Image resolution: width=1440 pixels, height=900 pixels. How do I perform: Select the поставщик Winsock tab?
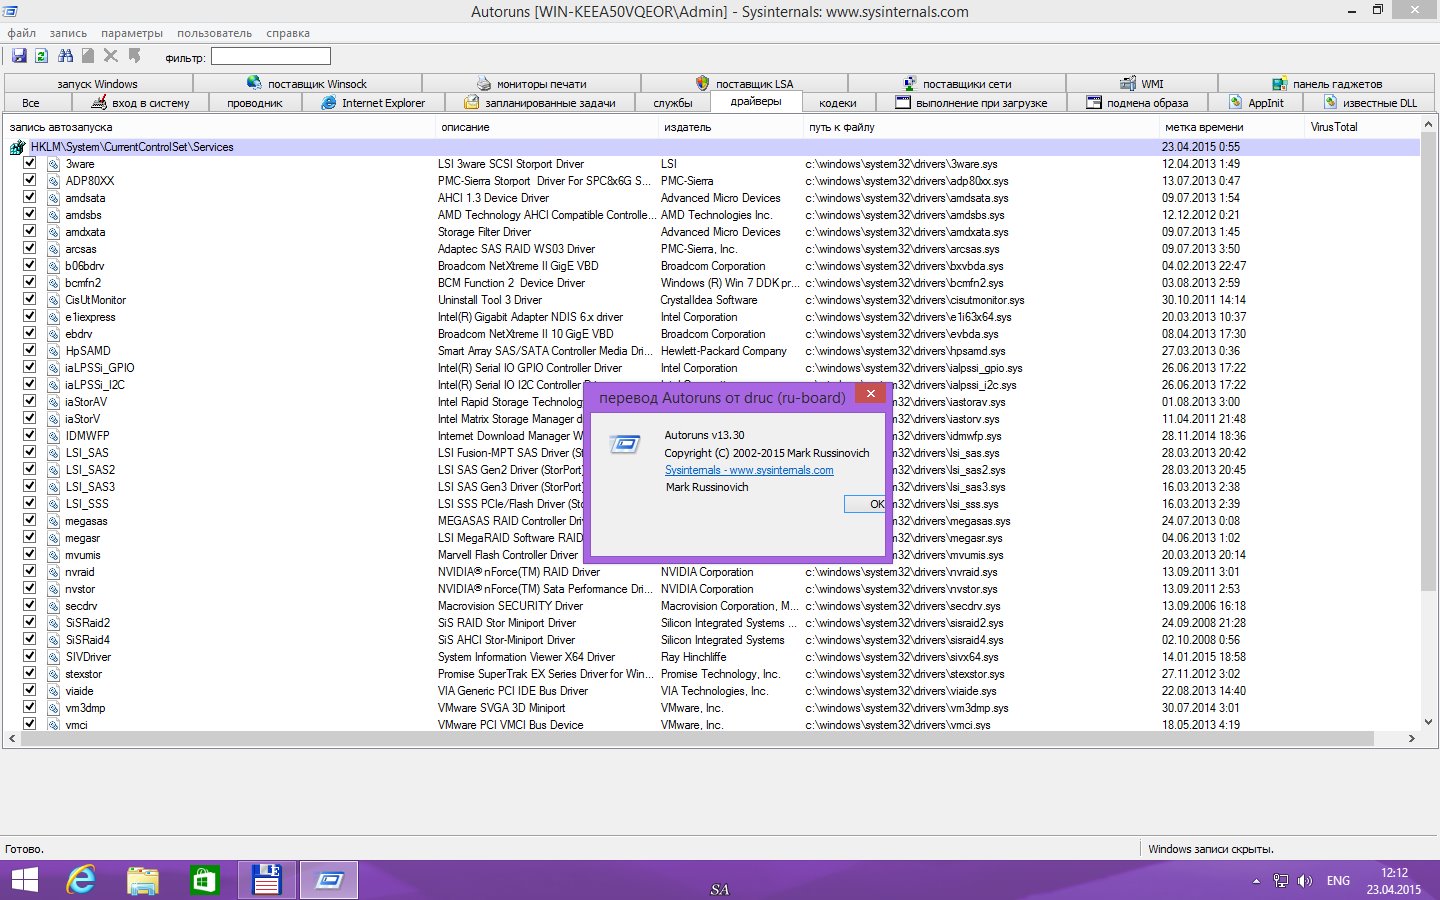tap(307, 84)
